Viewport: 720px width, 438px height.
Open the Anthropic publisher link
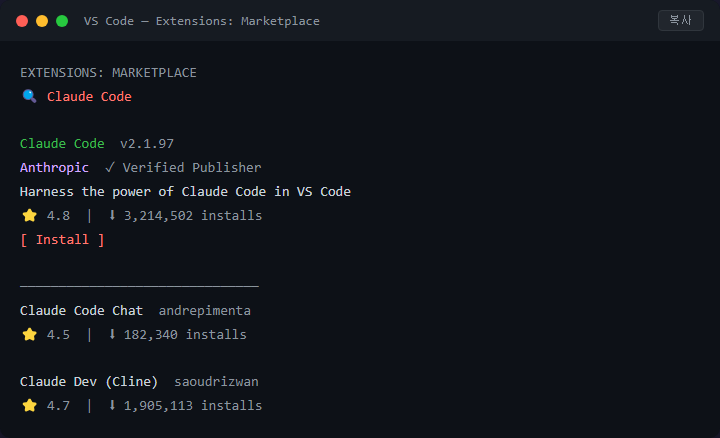click(54, 168)
